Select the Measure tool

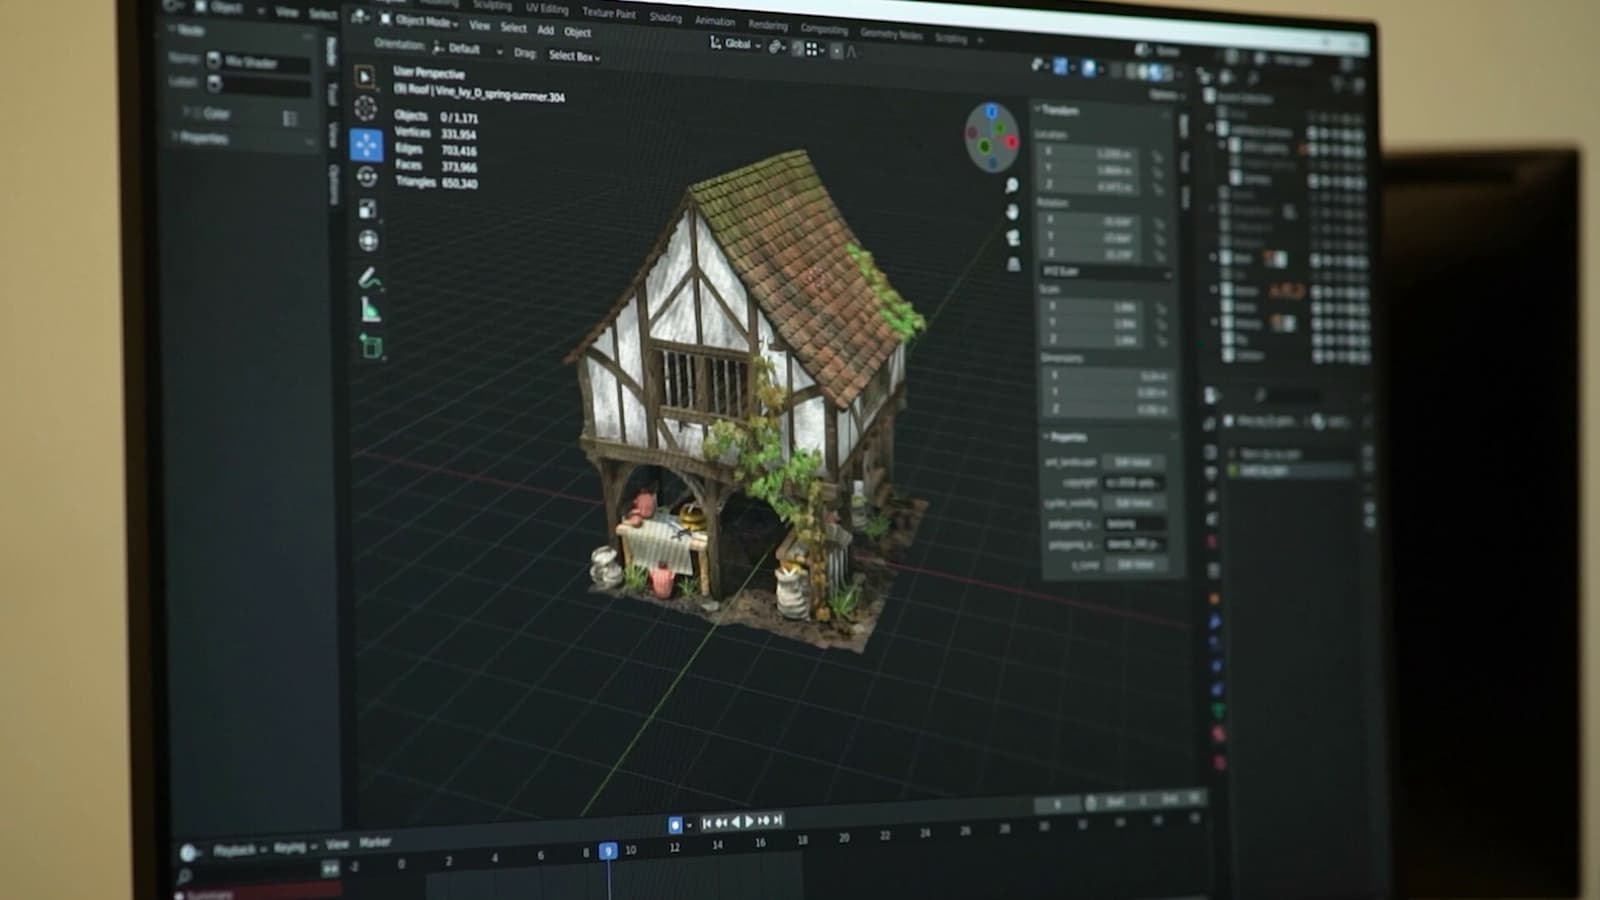pyautogui.click(x=370, y=311)
